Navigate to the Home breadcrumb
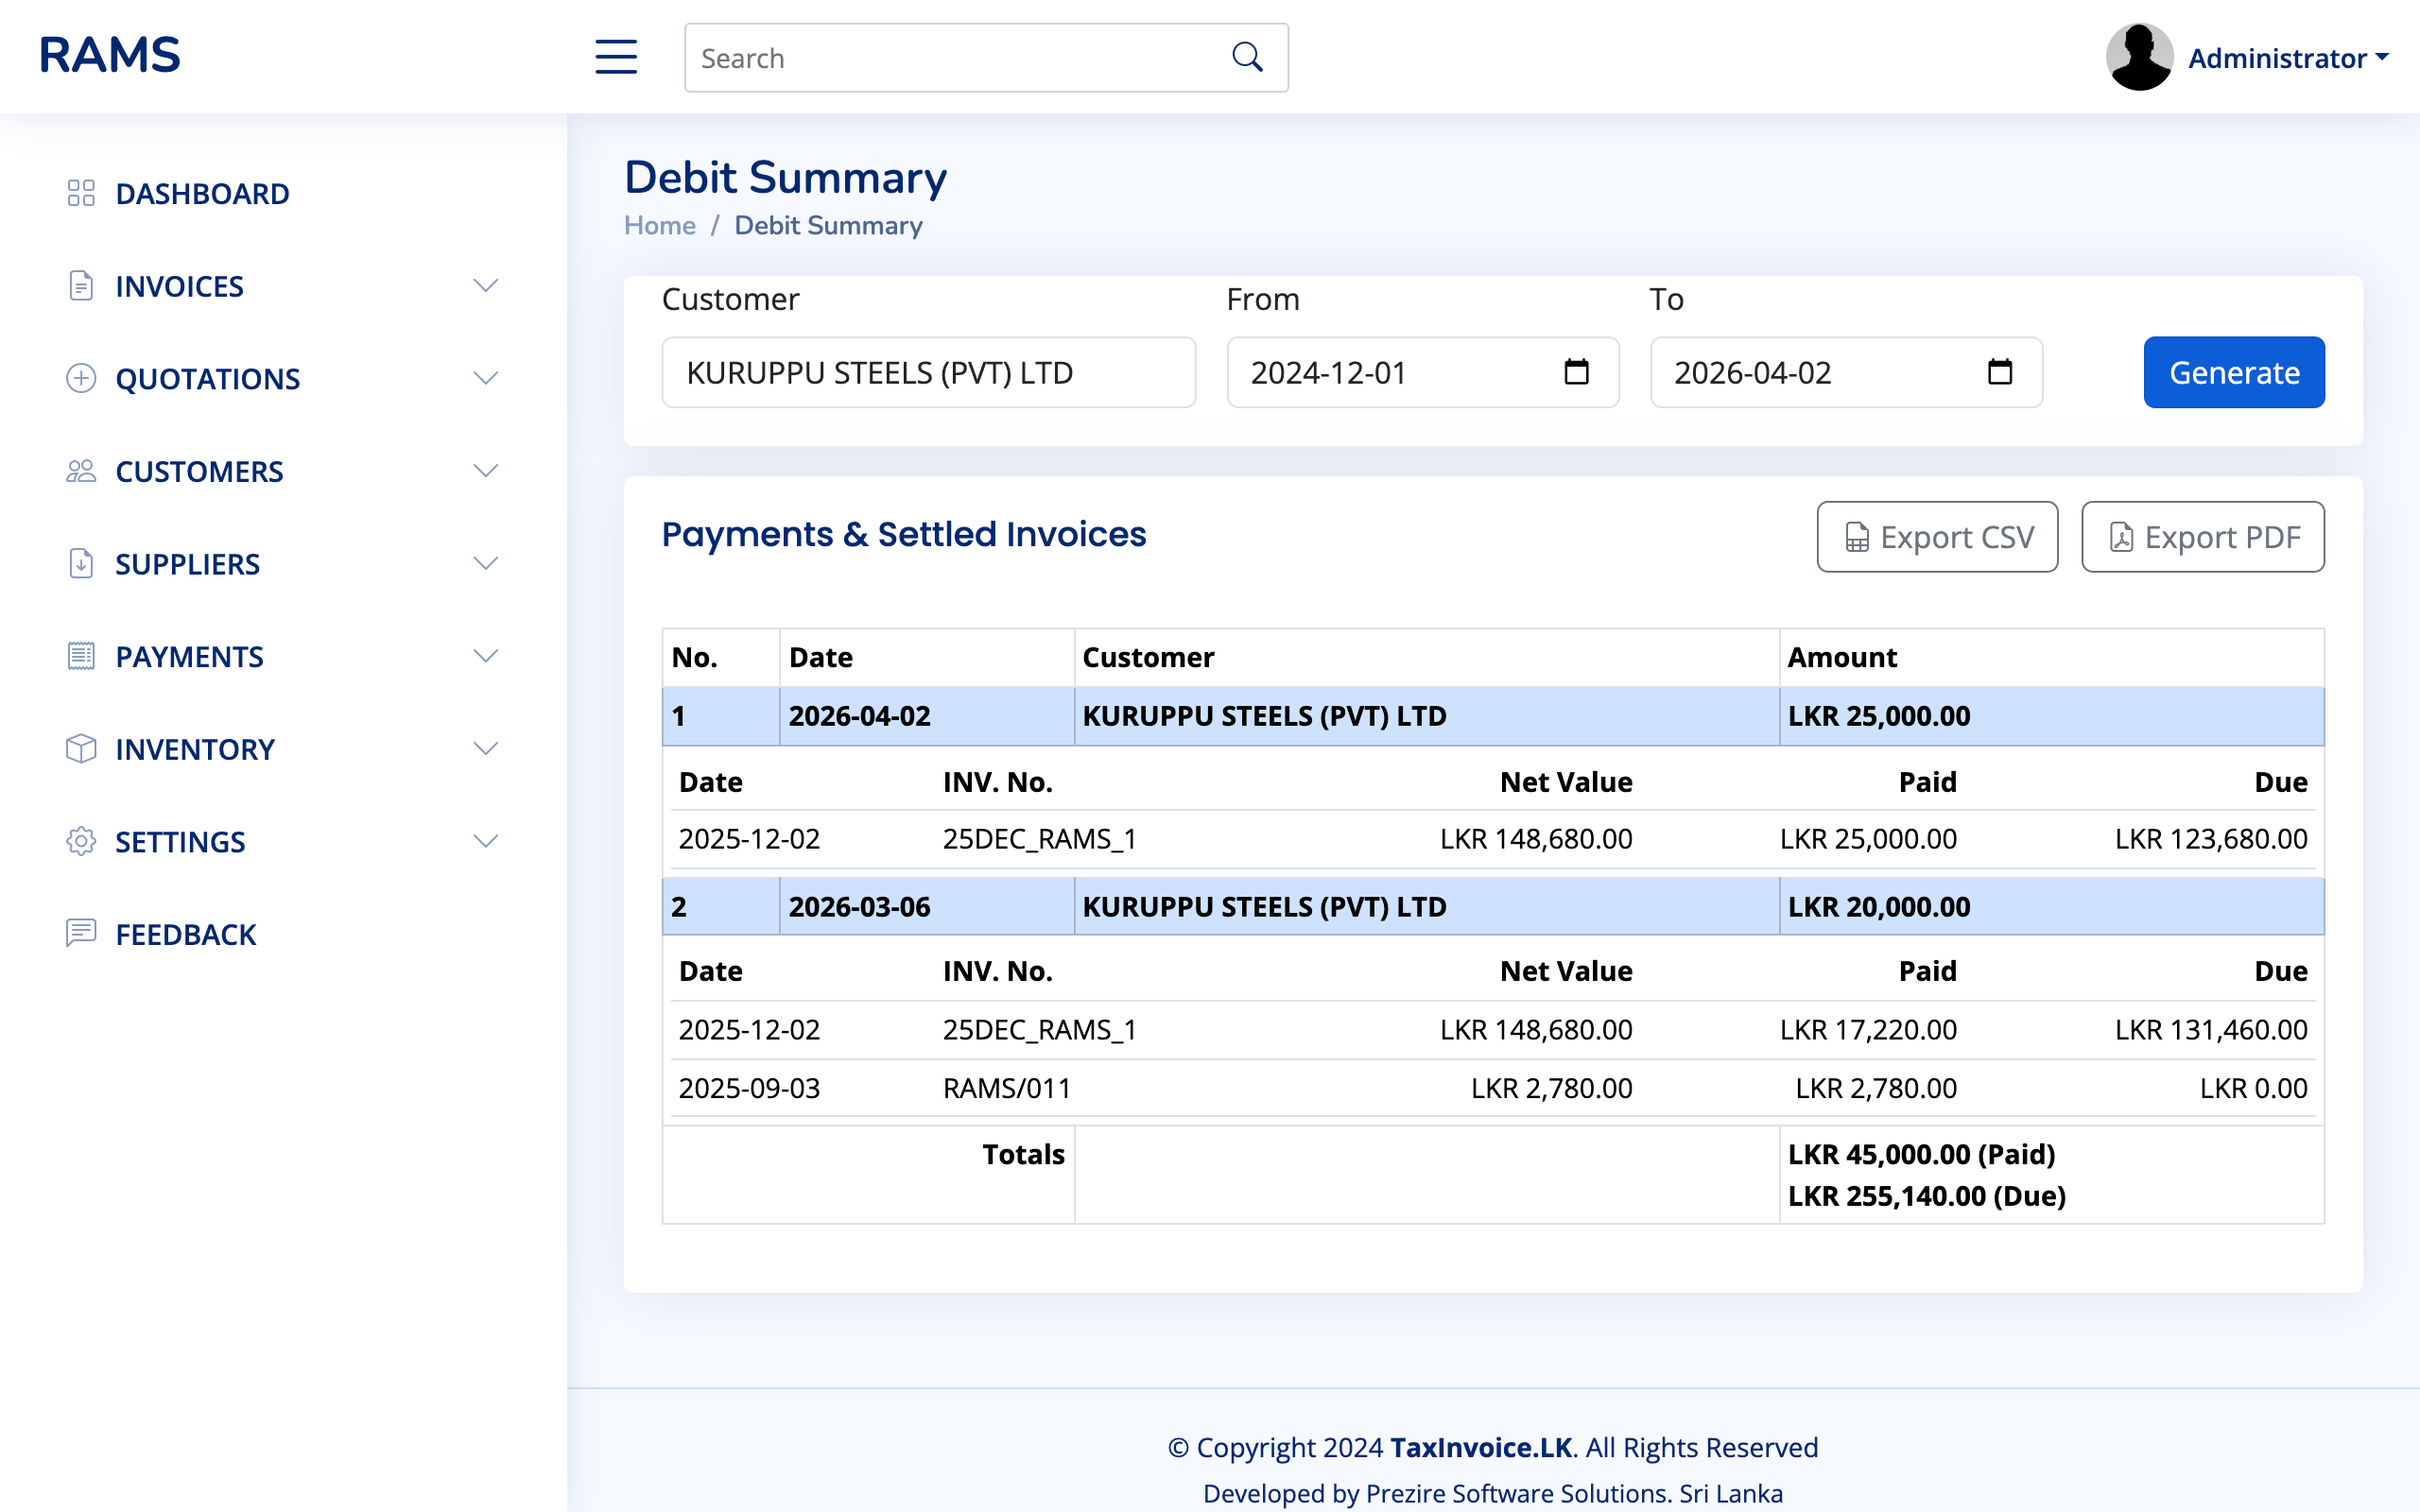Image resolution: width=2420 pixels, height=1512 pixels. click(x=659, y=225)
